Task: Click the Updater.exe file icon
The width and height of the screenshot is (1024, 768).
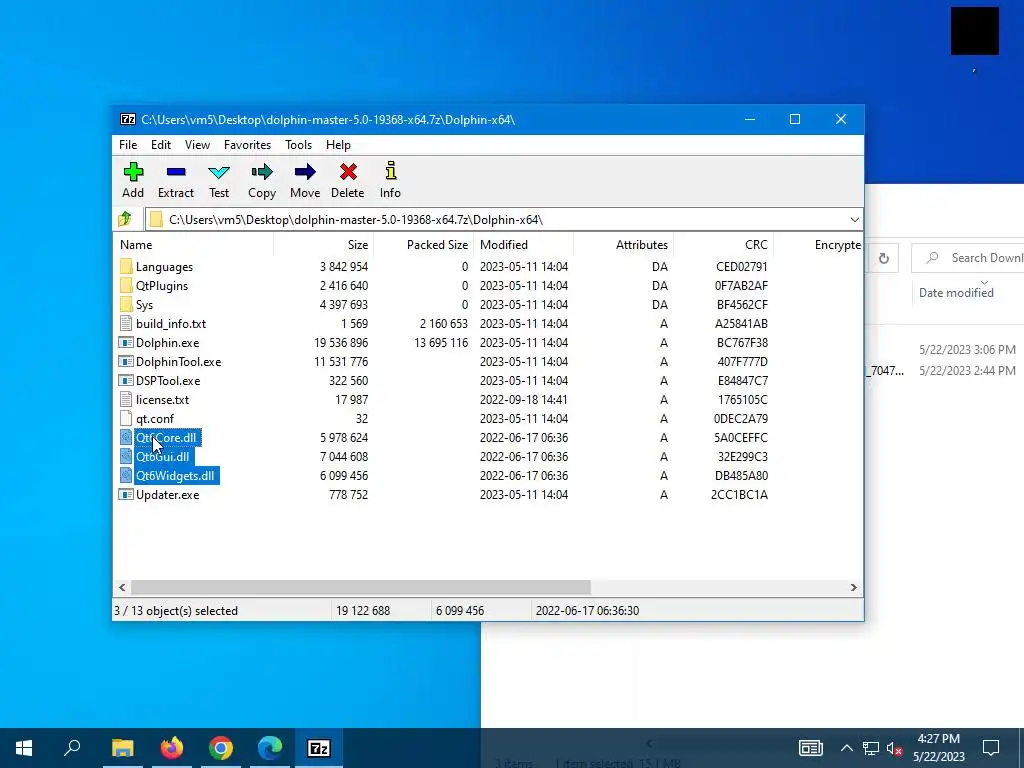Action: [126, 494]
